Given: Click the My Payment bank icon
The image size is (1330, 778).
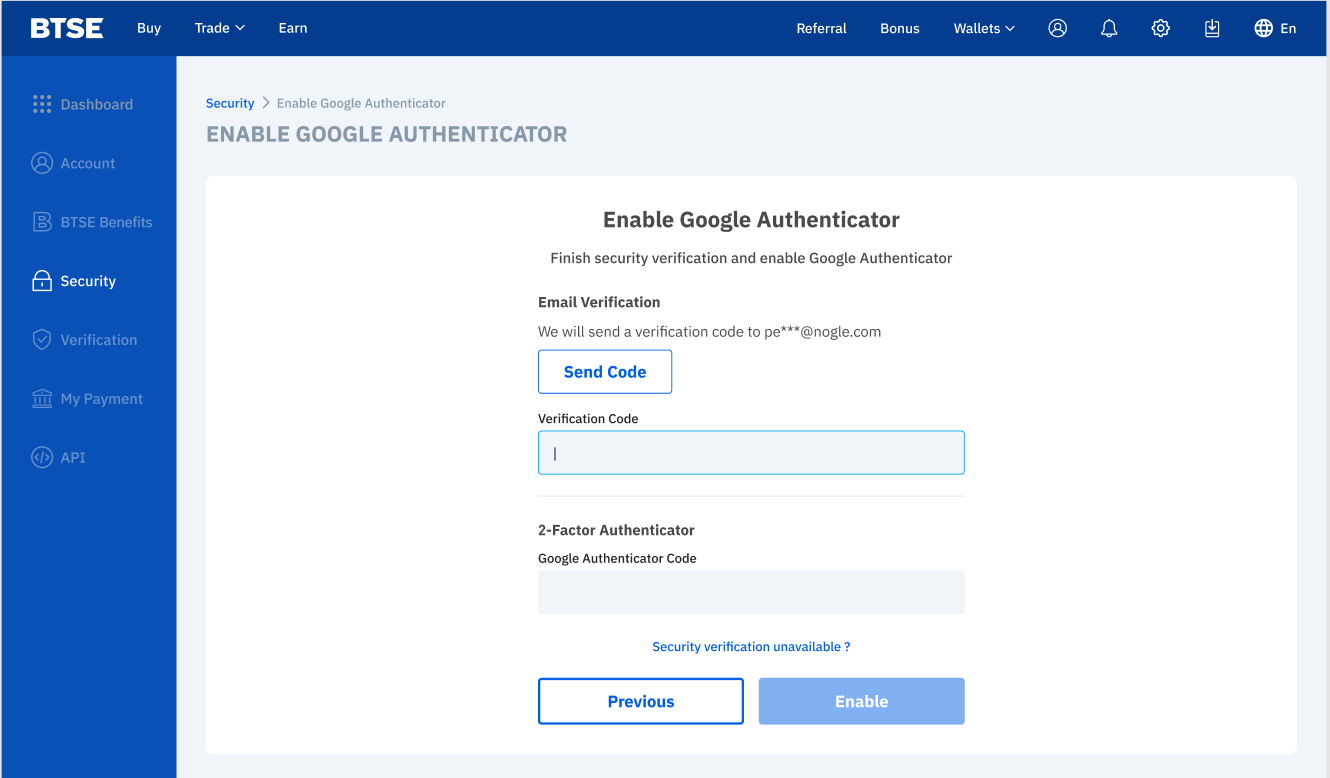Looking at the screenshot, I should click(x=41, y=399).
